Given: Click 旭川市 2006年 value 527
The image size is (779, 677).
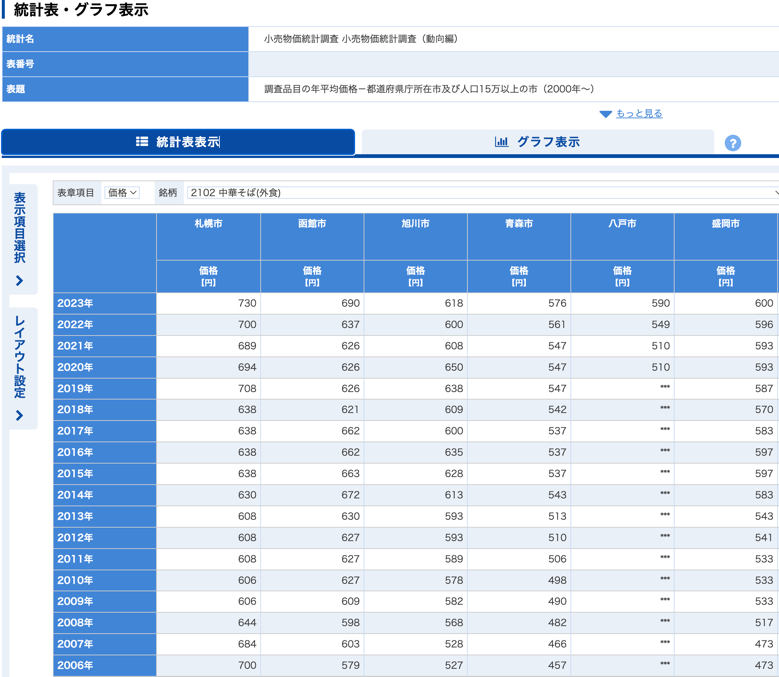Looking at the screenshot, I should [454, 666].
